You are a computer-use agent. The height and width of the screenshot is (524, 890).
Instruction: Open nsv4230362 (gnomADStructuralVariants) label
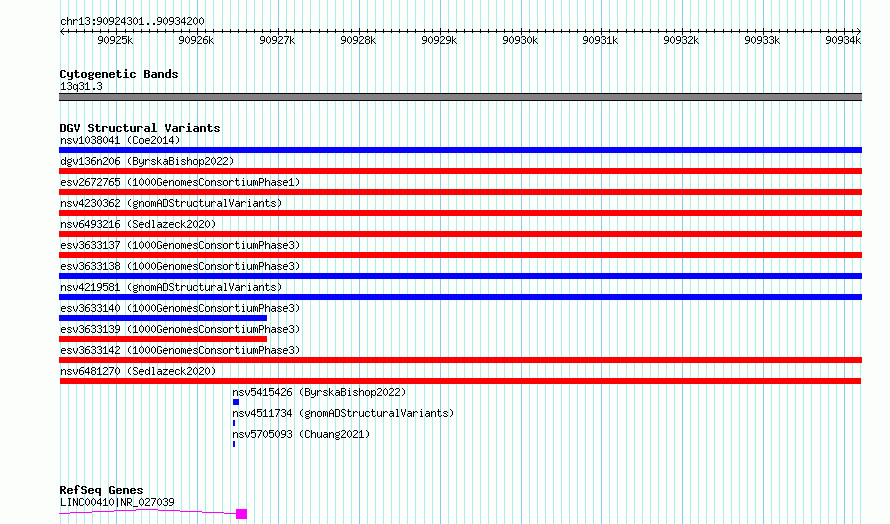(x=171, y=203)
